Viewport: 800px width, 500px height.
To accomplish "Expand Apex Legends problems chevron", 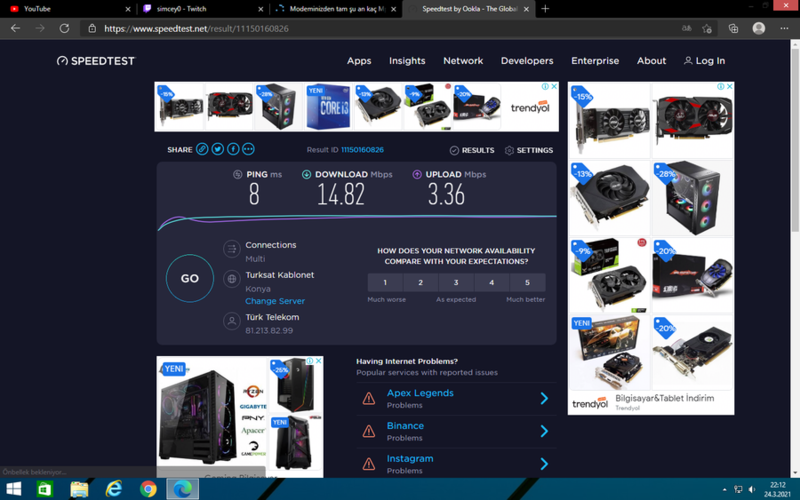I will (x=544, y=398).
